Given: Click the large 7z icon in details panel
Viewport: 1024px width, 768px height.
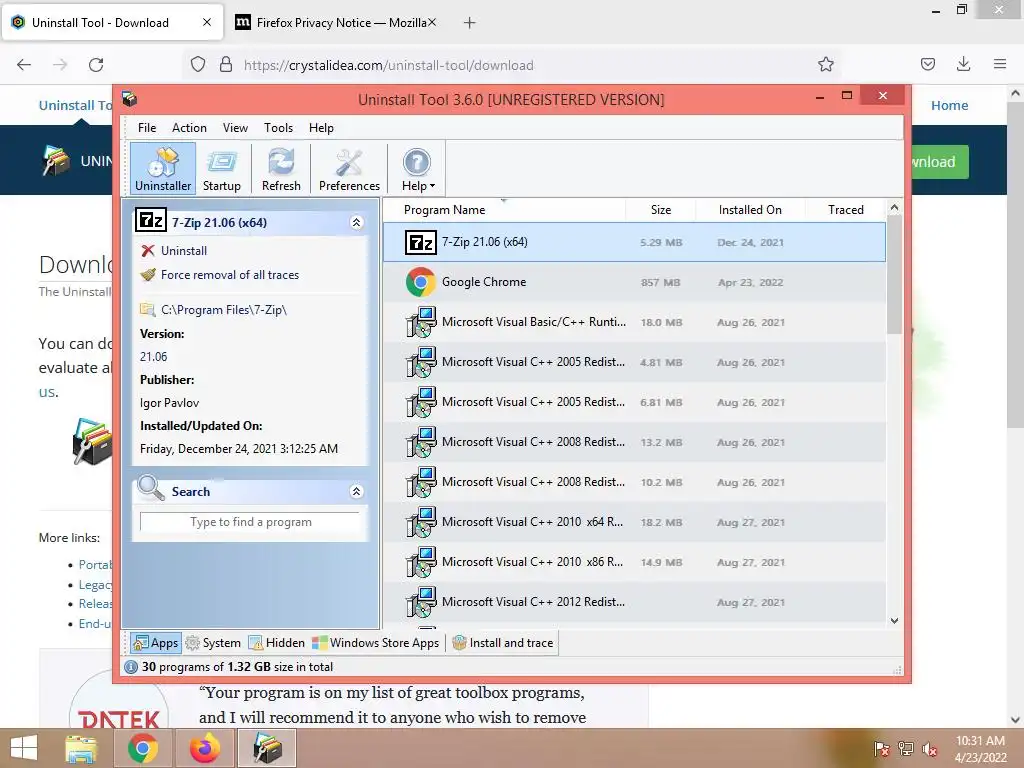Looking at the screenshot, I should coord(151,221).
